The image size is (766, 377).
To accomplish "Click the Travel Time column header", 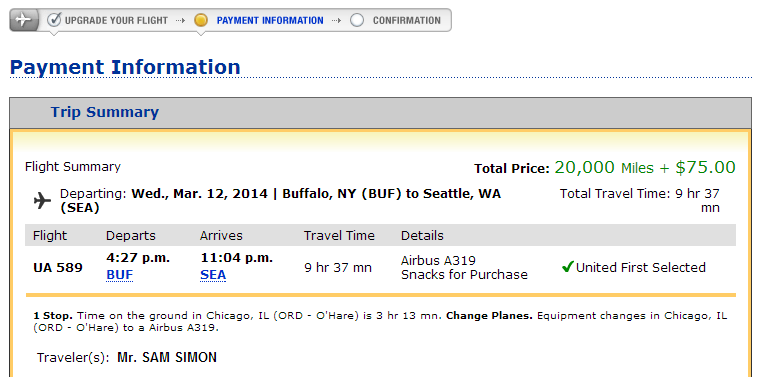I will [339, 235].
